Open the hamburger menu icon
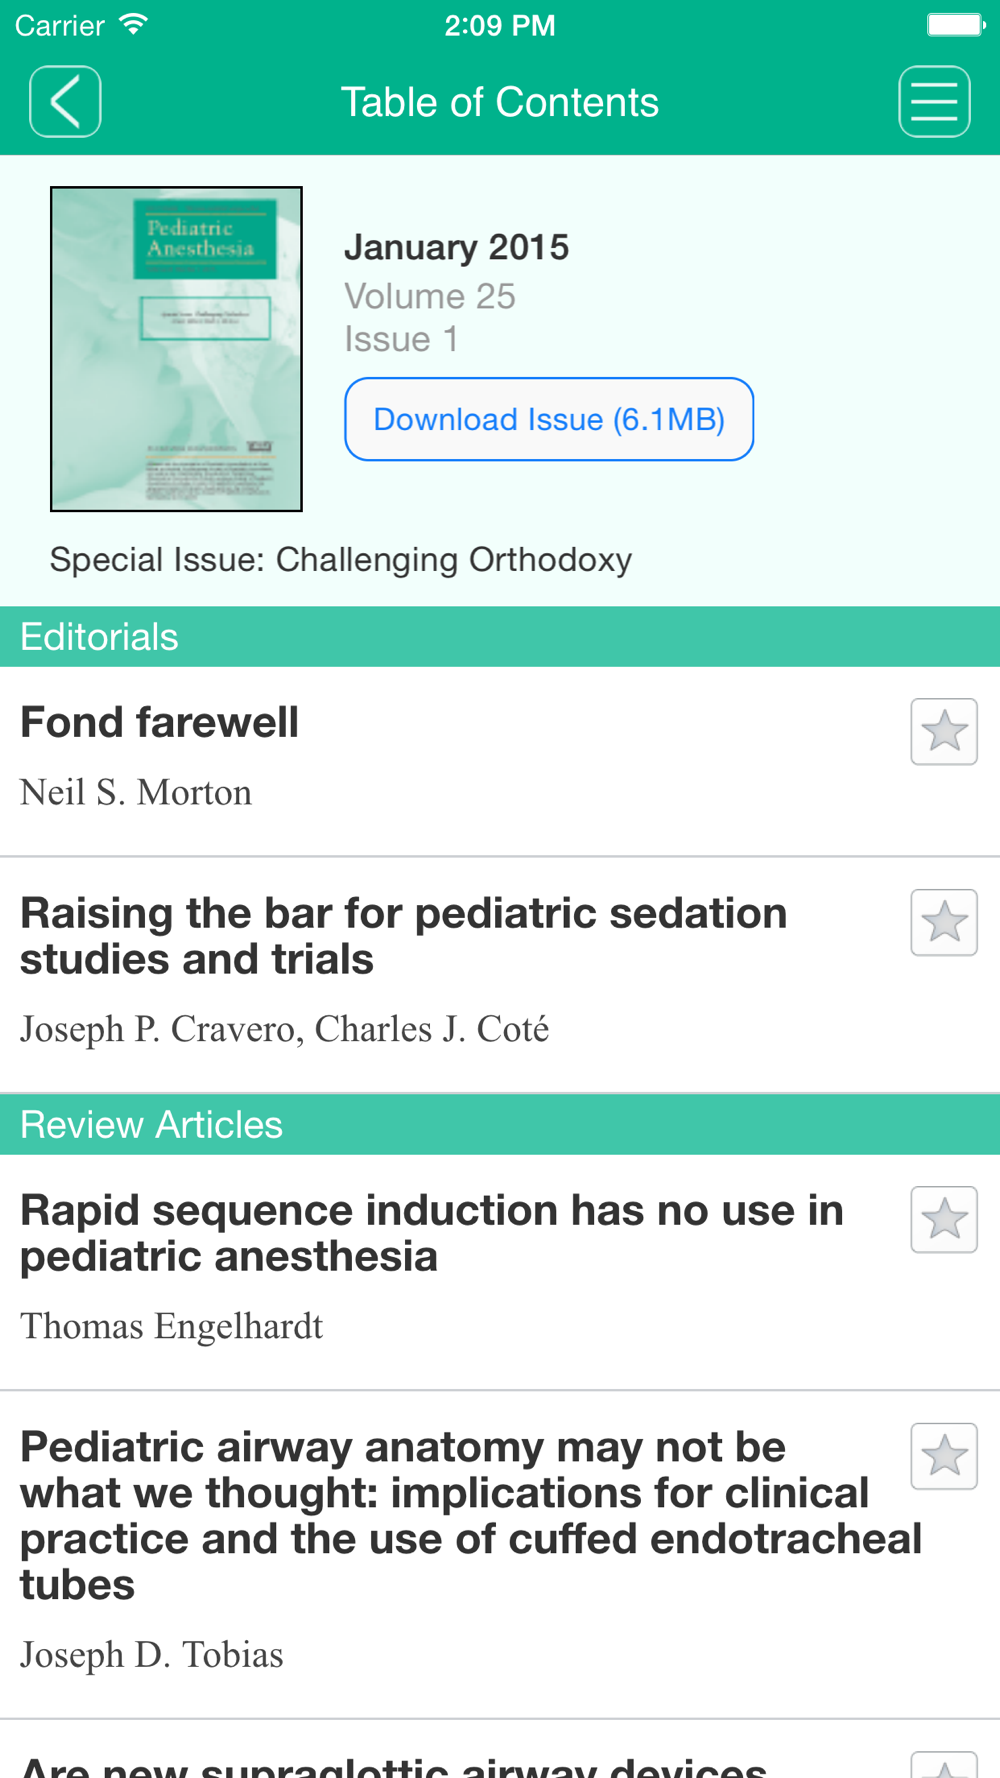 tap(934, 102)
